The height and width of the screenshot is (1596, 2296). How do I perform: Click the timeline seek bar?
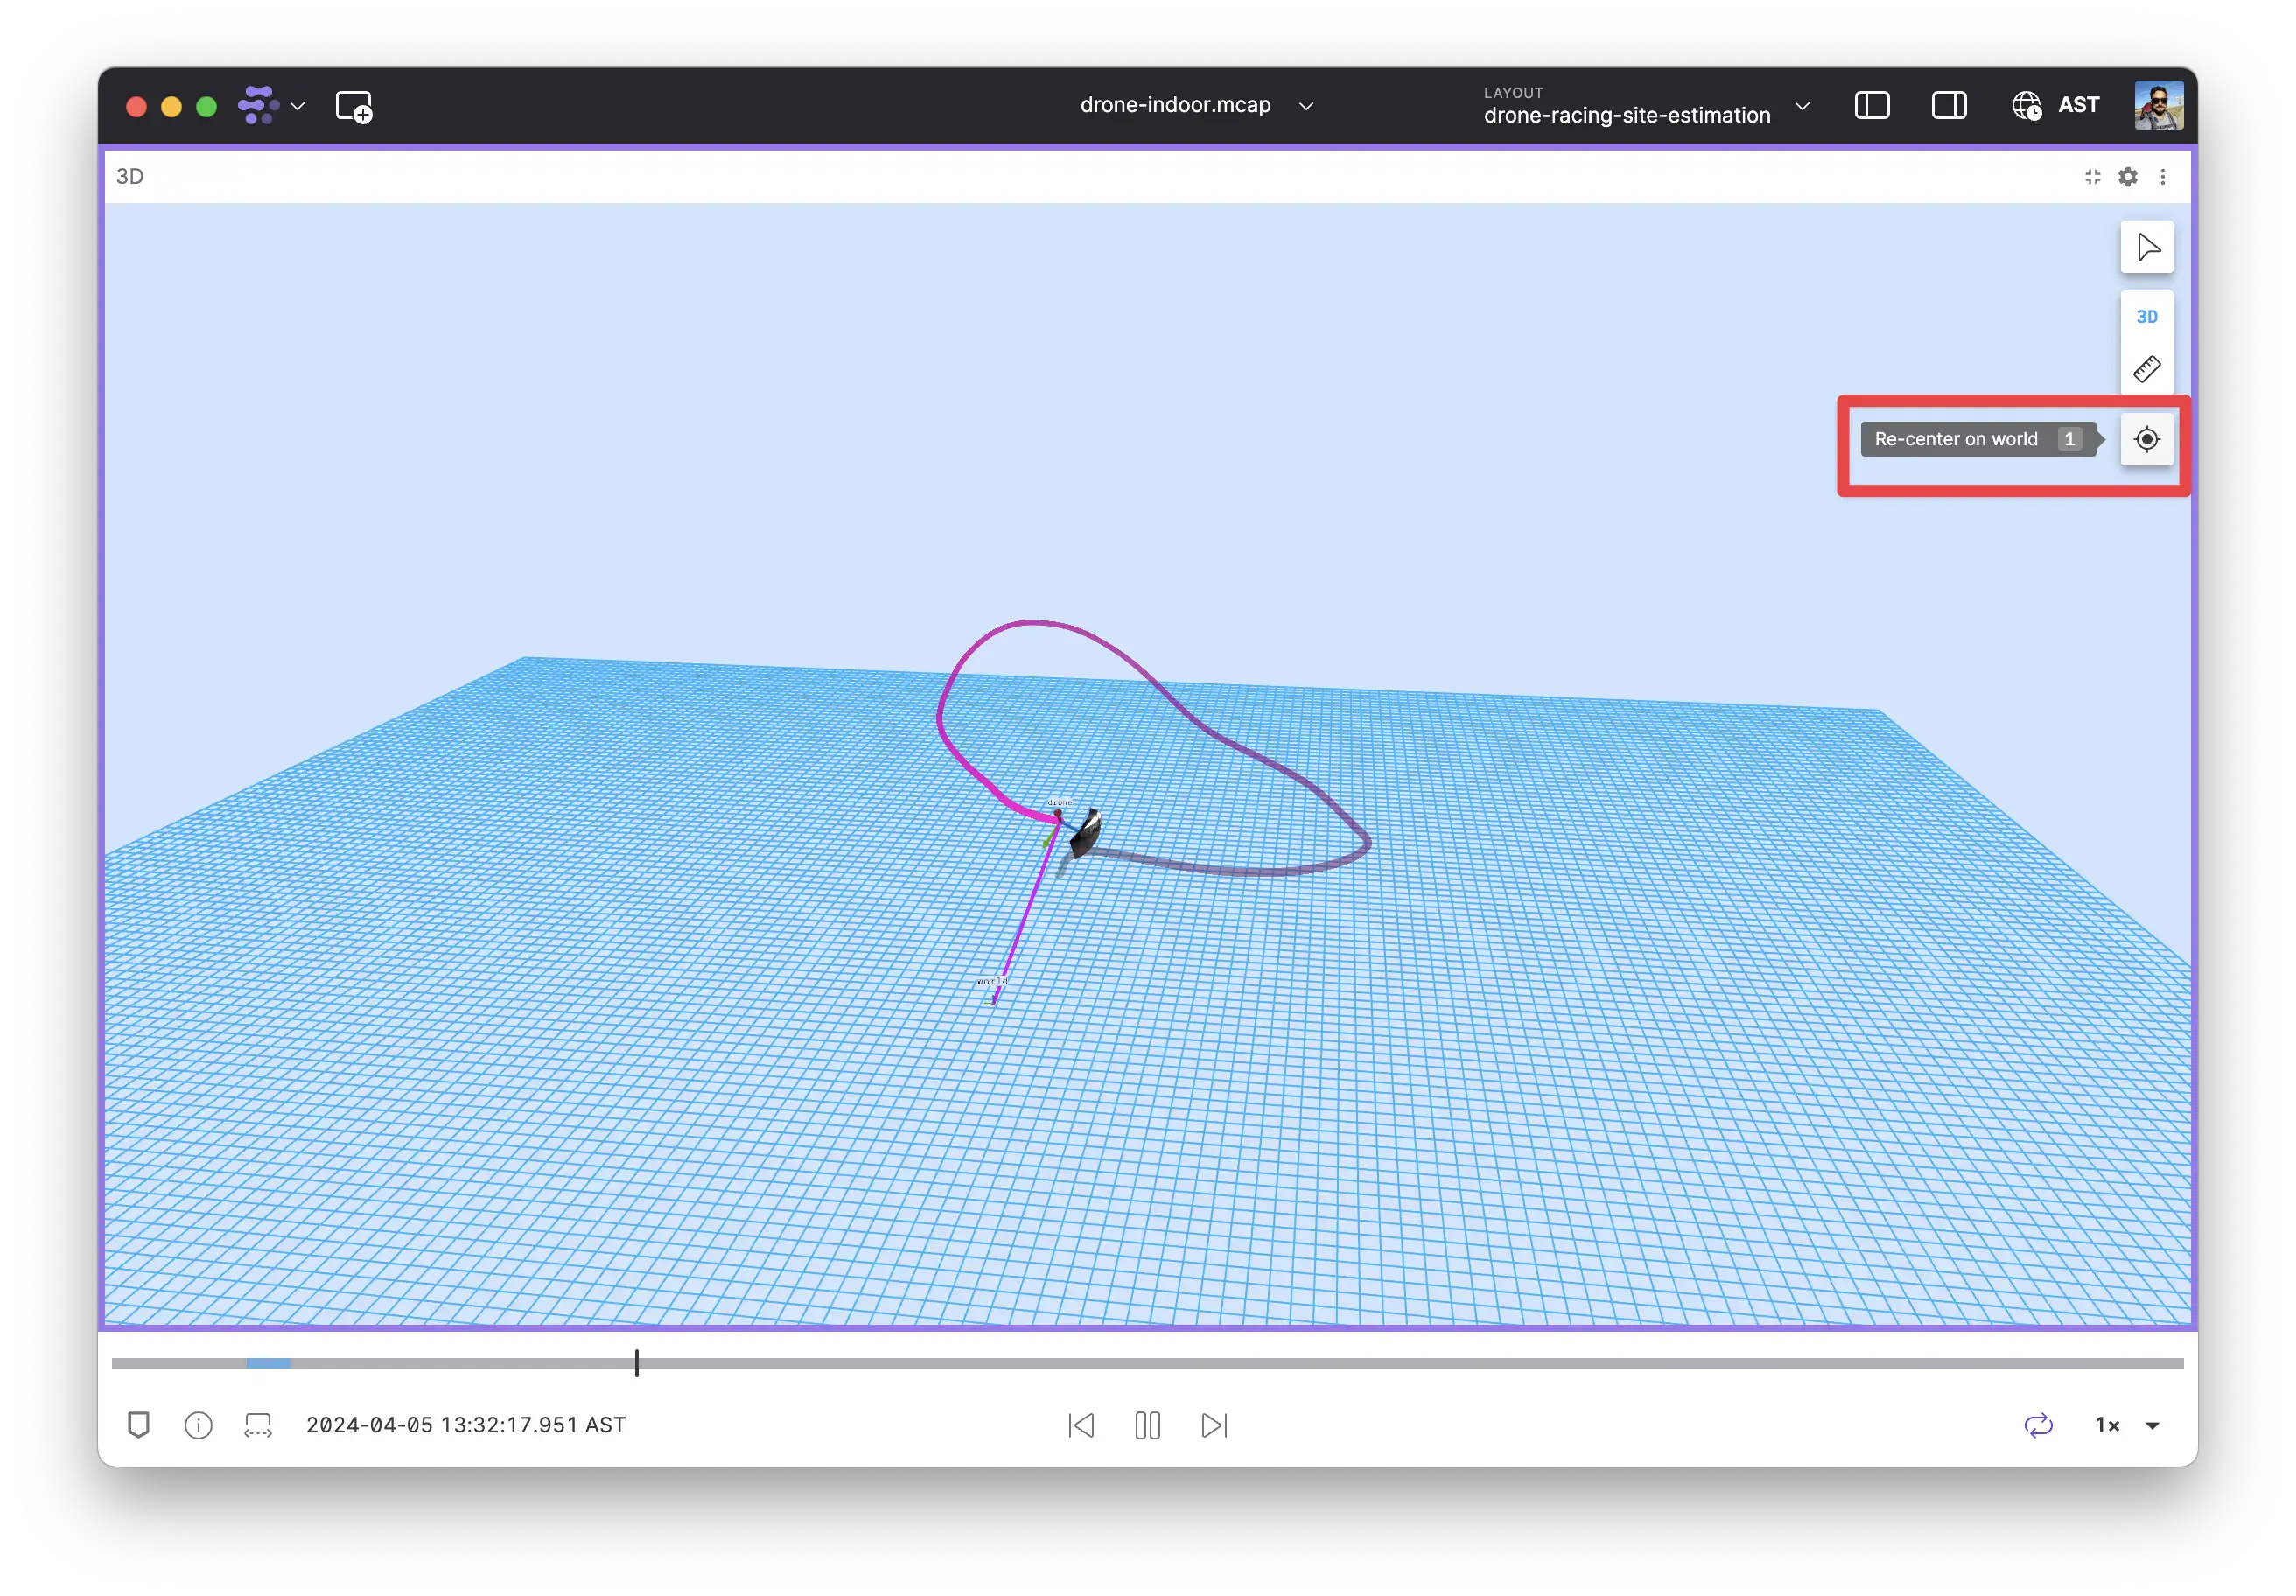tap(1150, 1362)
